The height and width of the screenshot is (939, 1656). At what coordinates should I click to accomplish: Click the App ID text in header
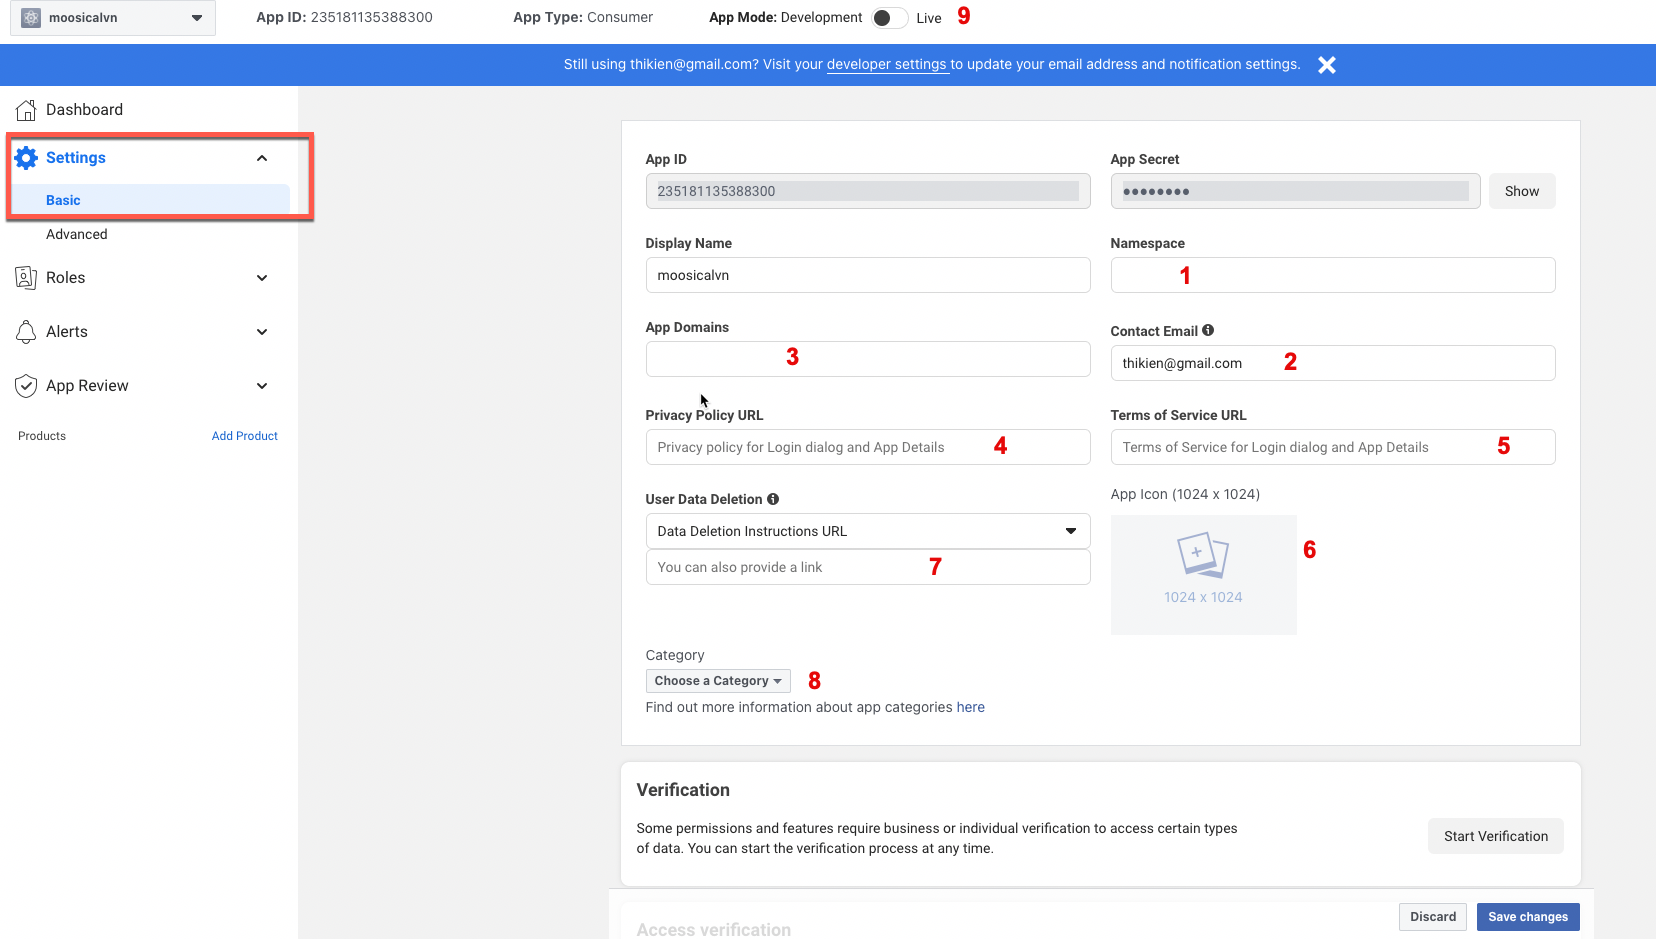pyautogui.click(x=344, y=17)
